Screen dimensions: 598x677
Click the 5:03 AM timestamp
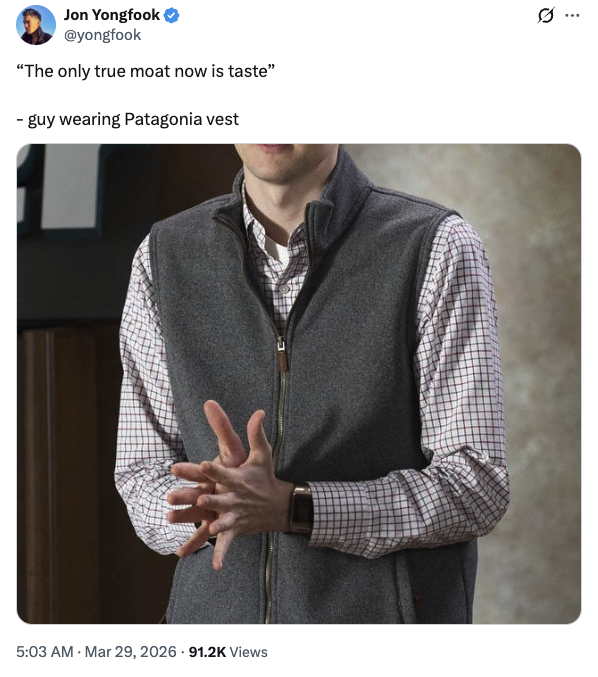click(45, 652)
